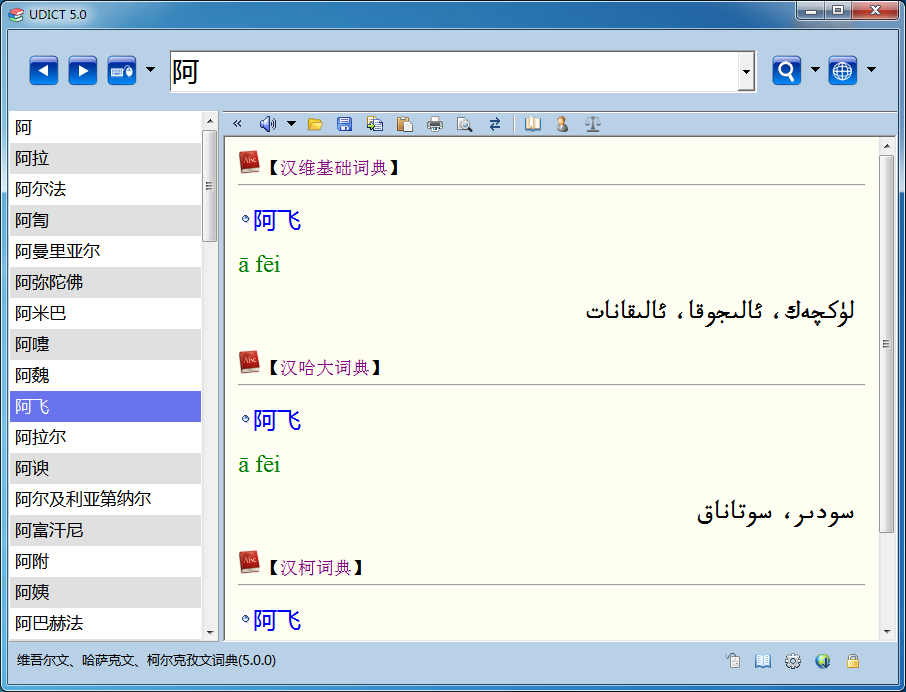
Task: Click inside the search text field
Action: (x=450, y=72)
